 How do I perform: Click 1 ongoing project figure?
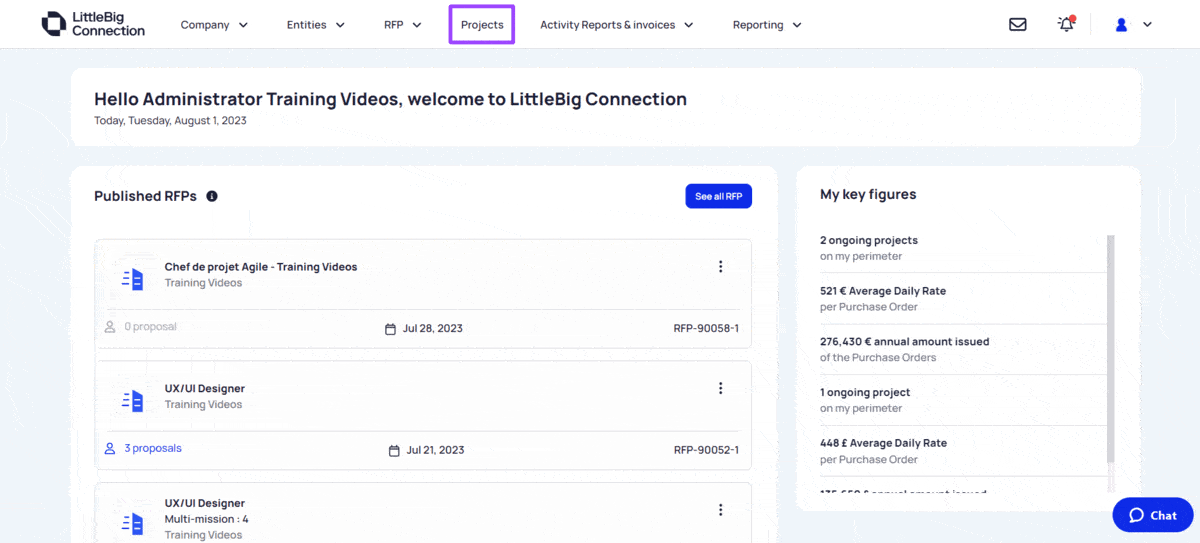point(865,393)
